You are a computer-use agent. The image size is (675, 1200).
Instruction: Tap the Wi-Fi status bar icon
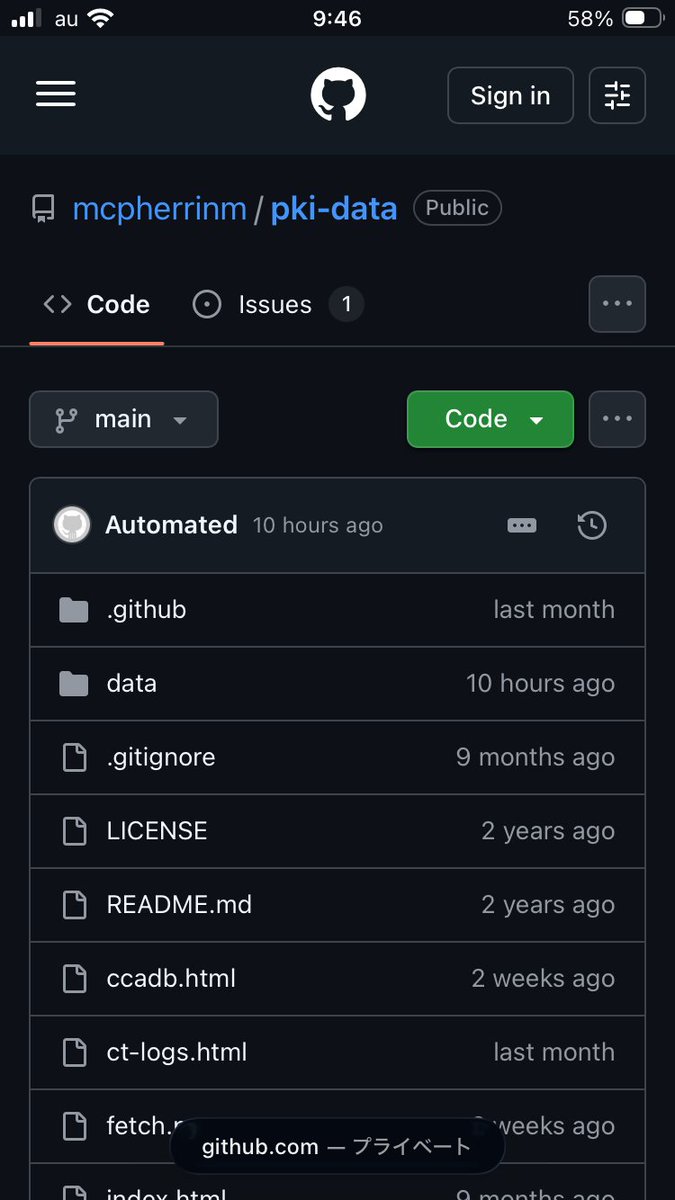pos(100,18)
